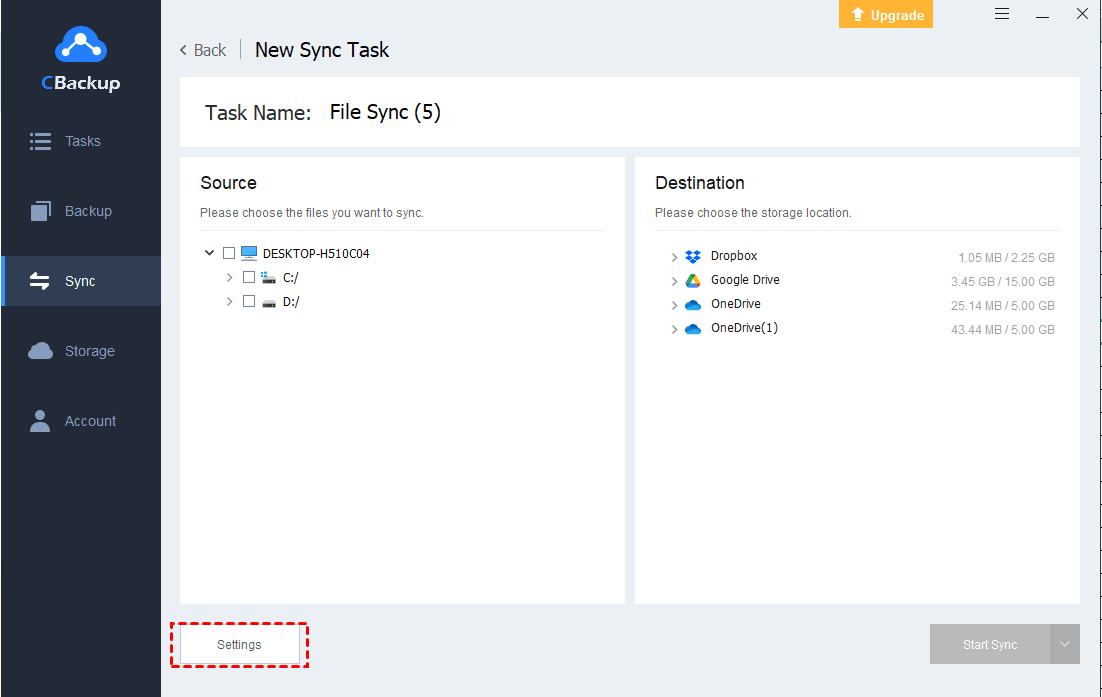The image size is (1102, 697).
Task: Click the DESKTOP-H510C04 computer icon
Action: (x=249, y=254)
